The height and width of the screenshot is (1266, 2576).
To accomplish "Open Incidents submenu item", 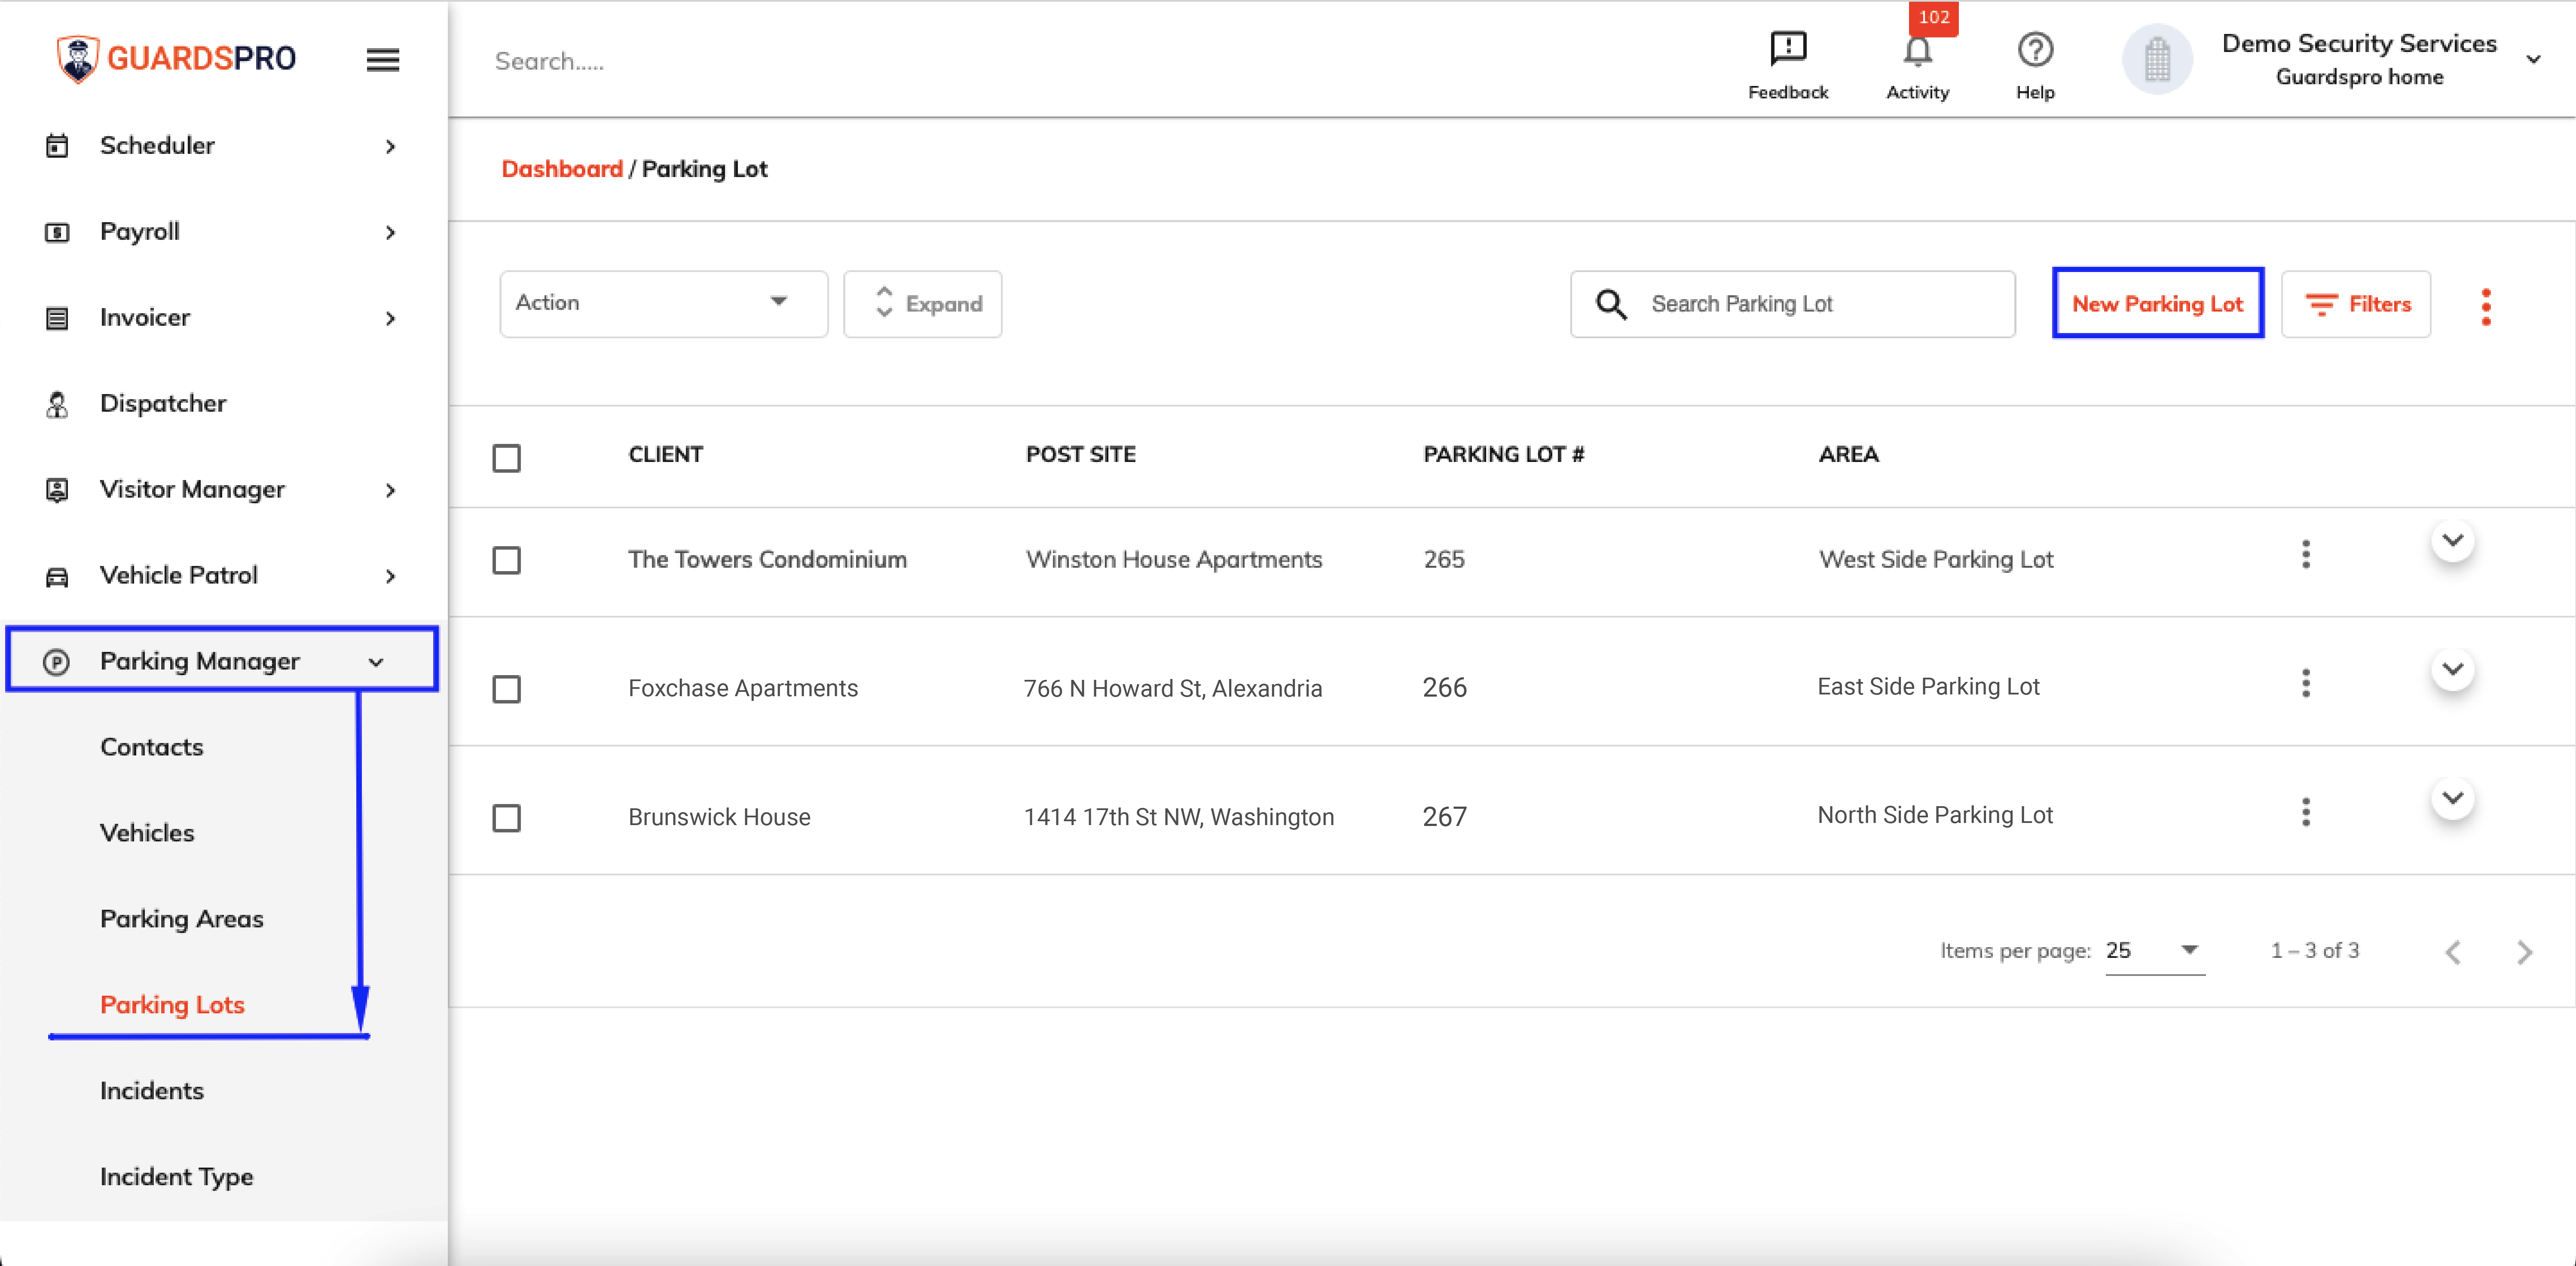I will coord(152,1091).
